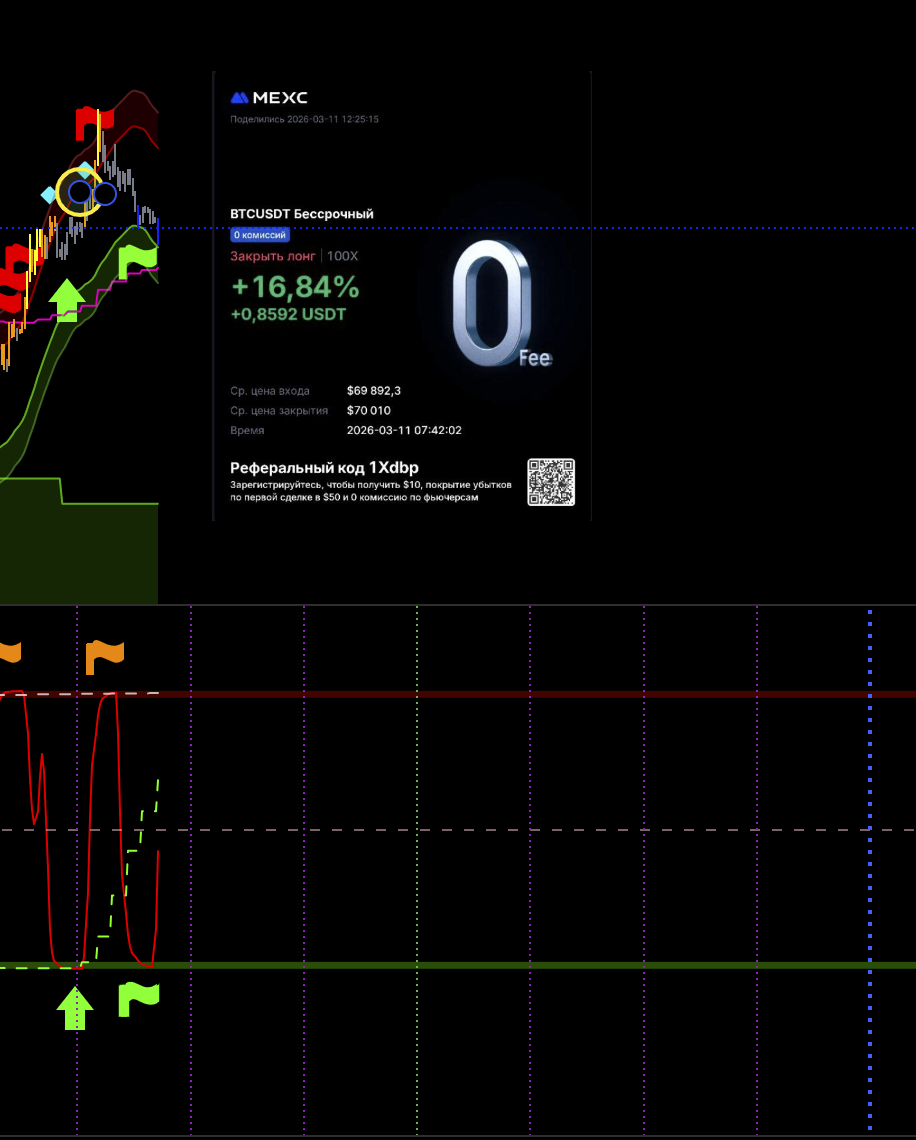Click the MEXC logo on the share card
Viewport: 916px width, 1140px height.
(x=269, y=98)
